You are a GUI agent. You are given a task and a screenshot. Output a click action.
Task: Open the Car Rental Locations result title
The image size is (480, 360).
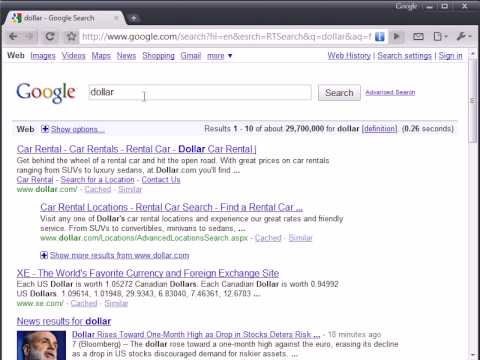[171, 207]
